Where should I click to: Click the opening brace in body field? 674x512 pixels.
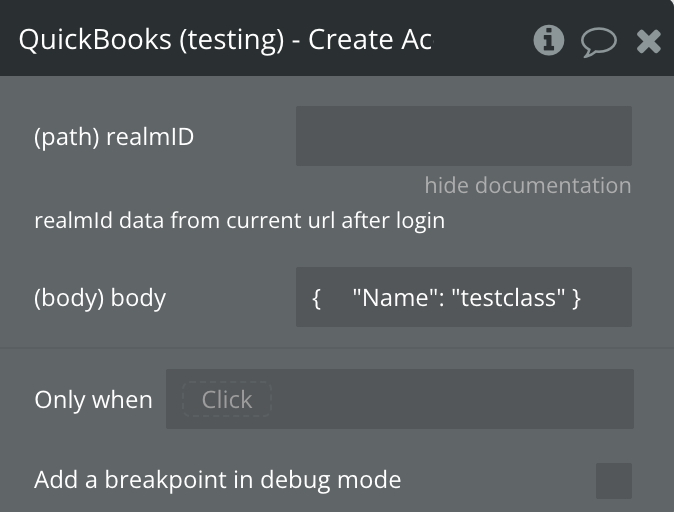click(316, 297)
